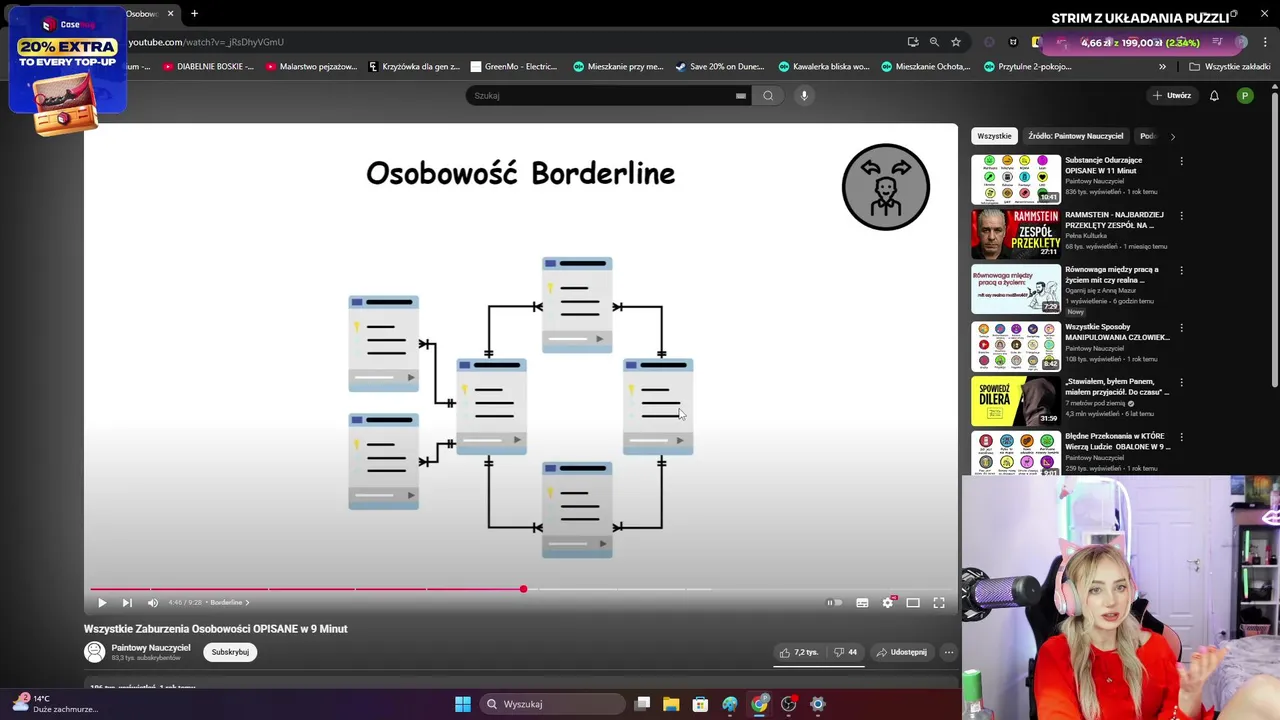
Task: Click the browser address bar URL
Action: point(206,42)
